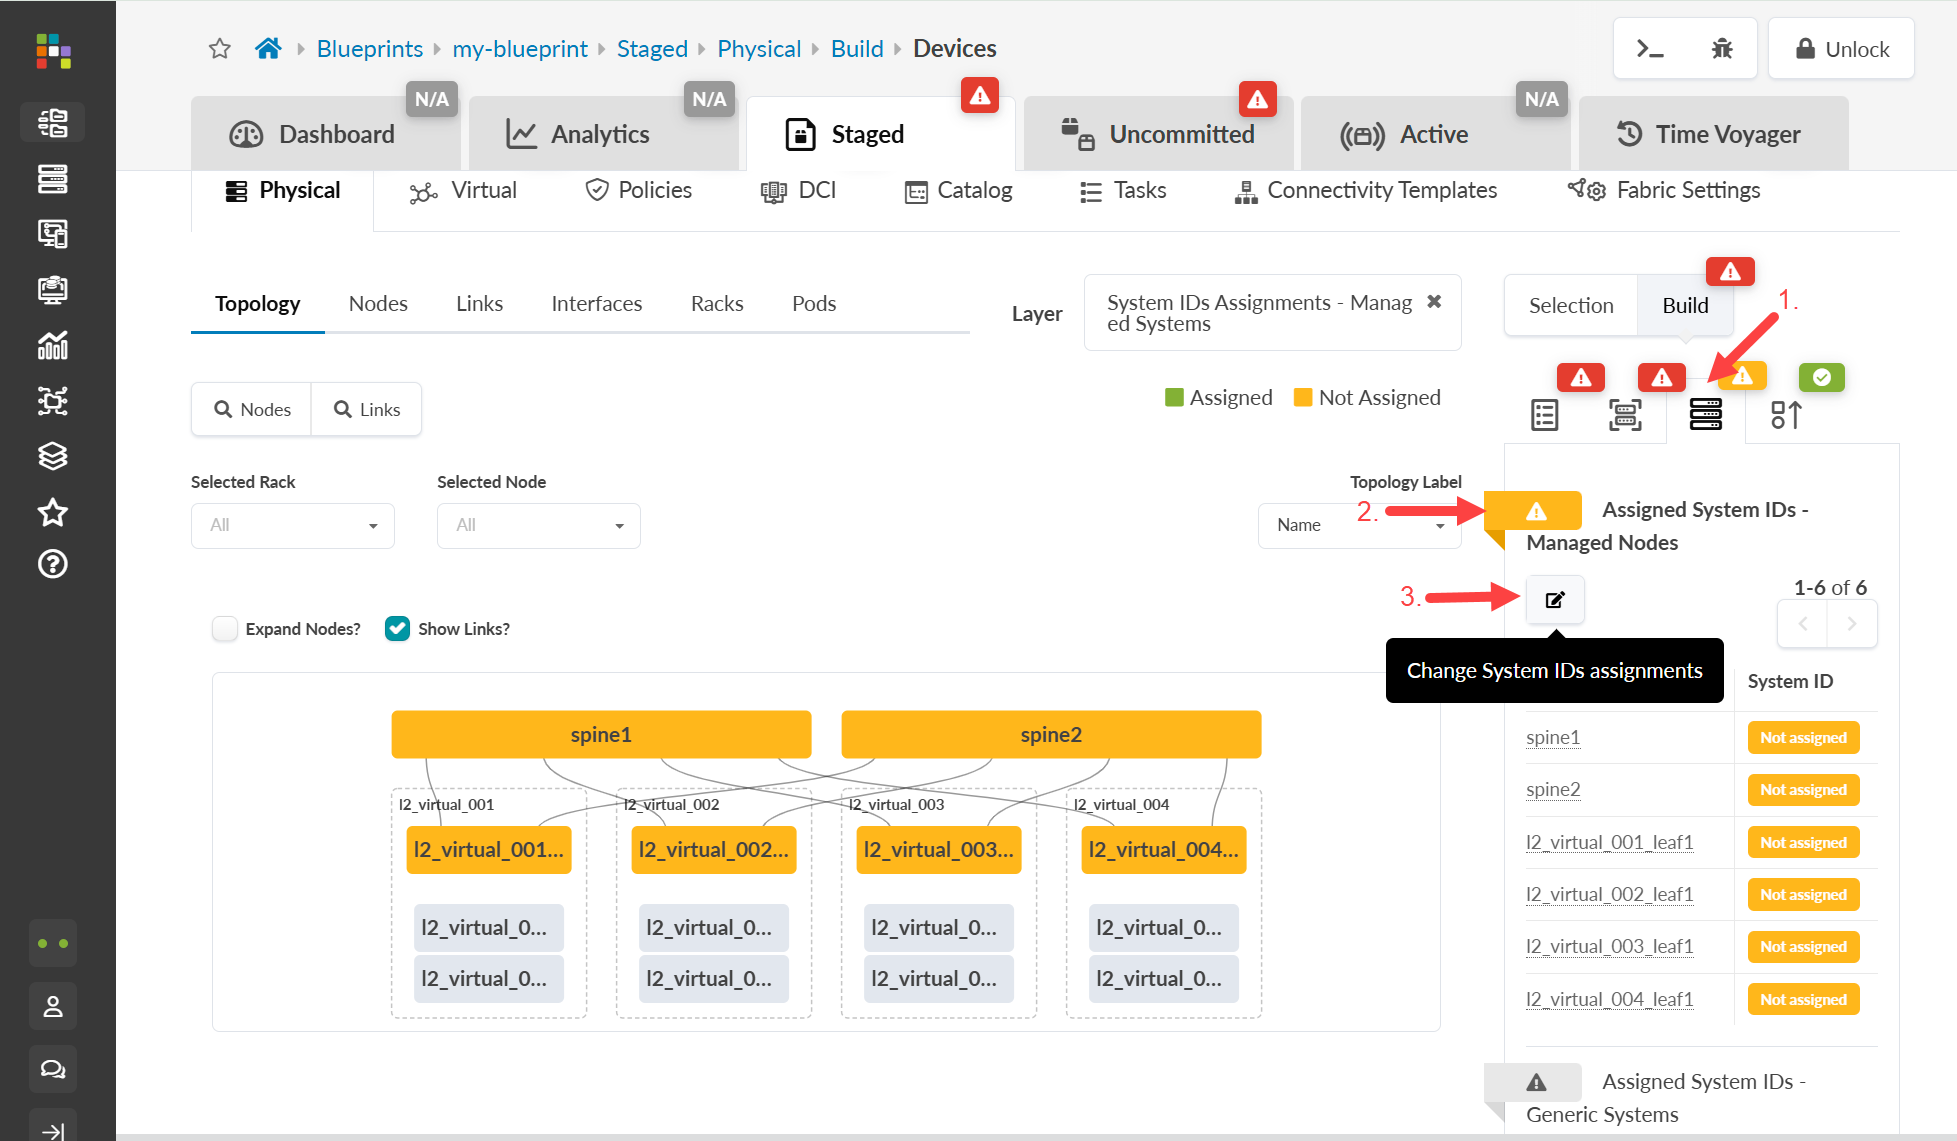Enable the Expand Nodes checkbox

click(x=225, y=629)
